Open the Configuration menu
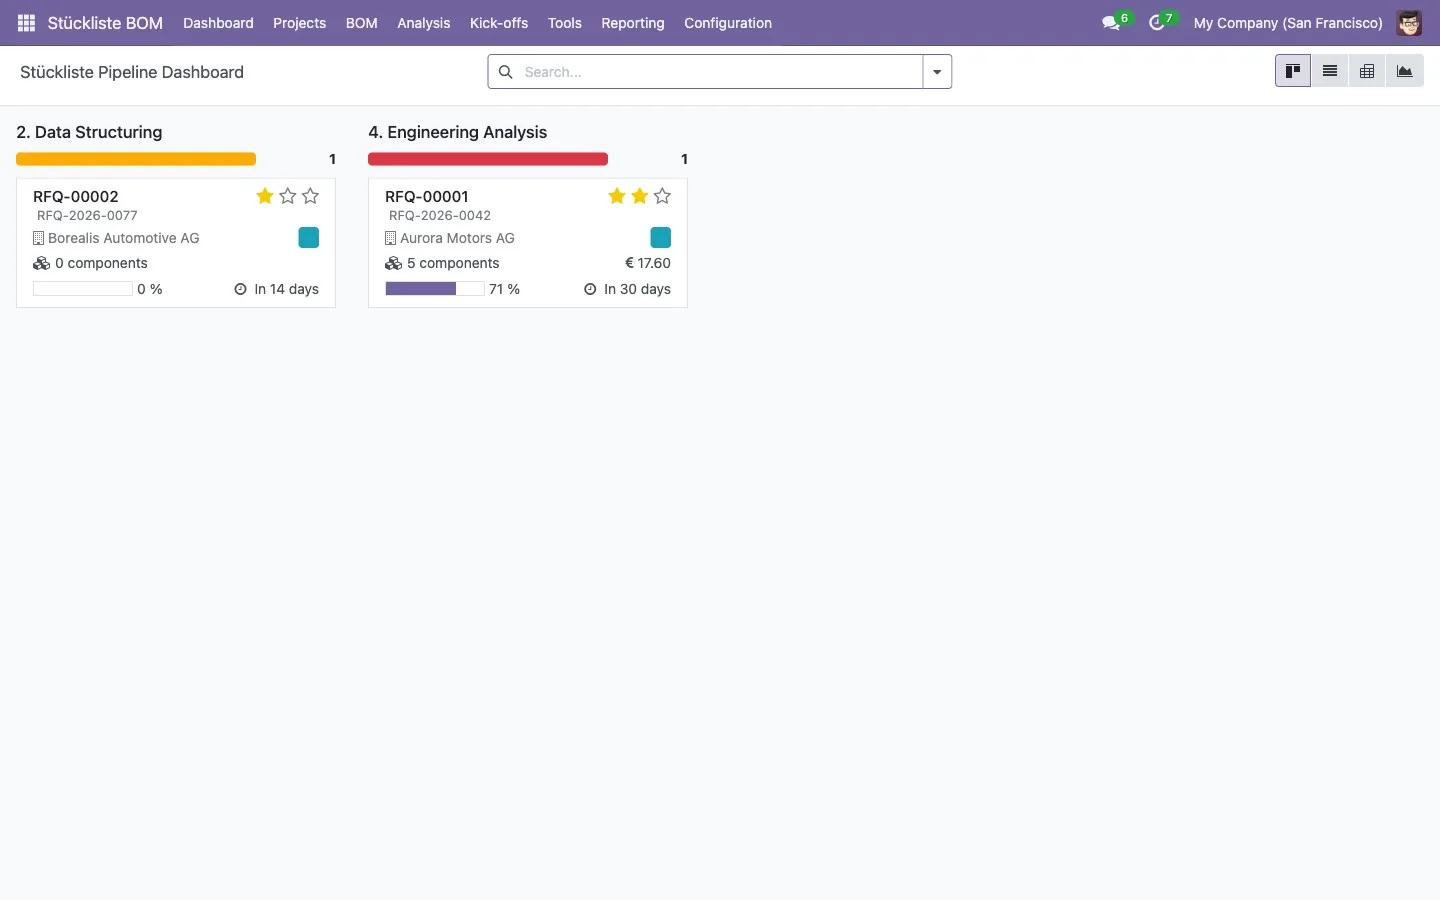Image resolution: width=1440 pixels, height=900 pixels. 728,23
